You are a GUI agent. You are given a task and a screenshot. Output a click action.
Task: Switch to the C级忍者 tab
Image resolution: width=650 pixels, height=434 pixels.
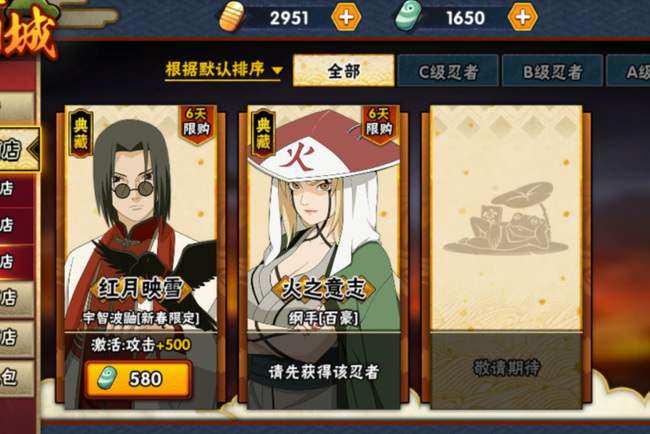pos(448,71)
